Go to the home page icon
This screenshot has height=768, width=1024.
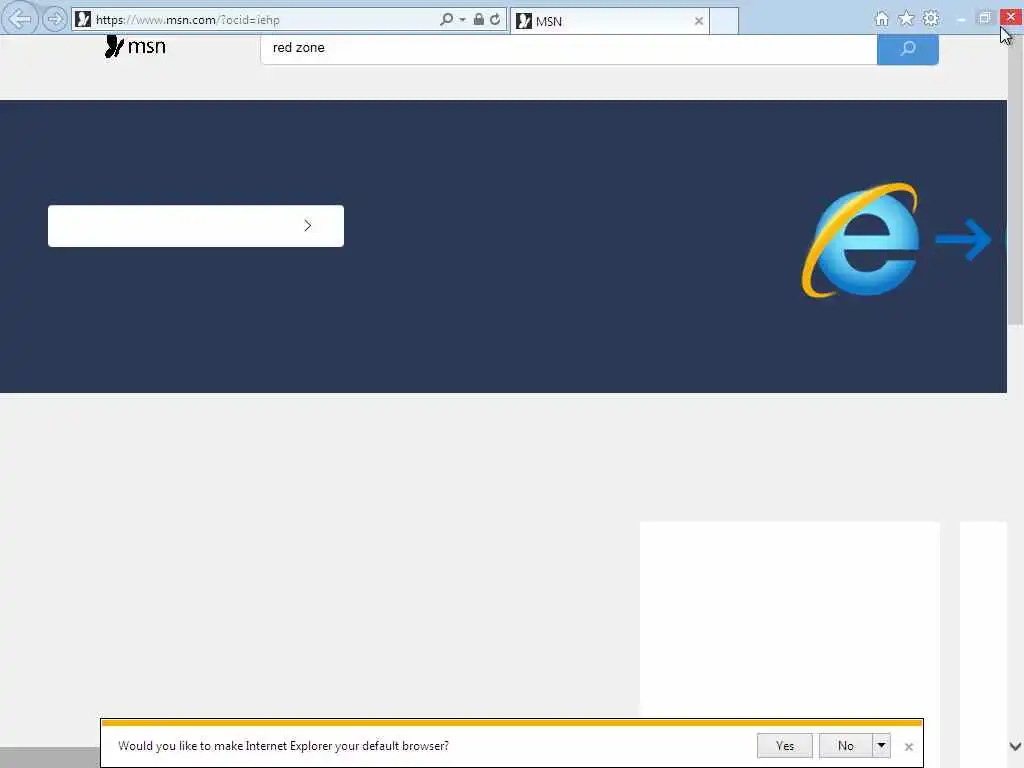pos(882,19)
